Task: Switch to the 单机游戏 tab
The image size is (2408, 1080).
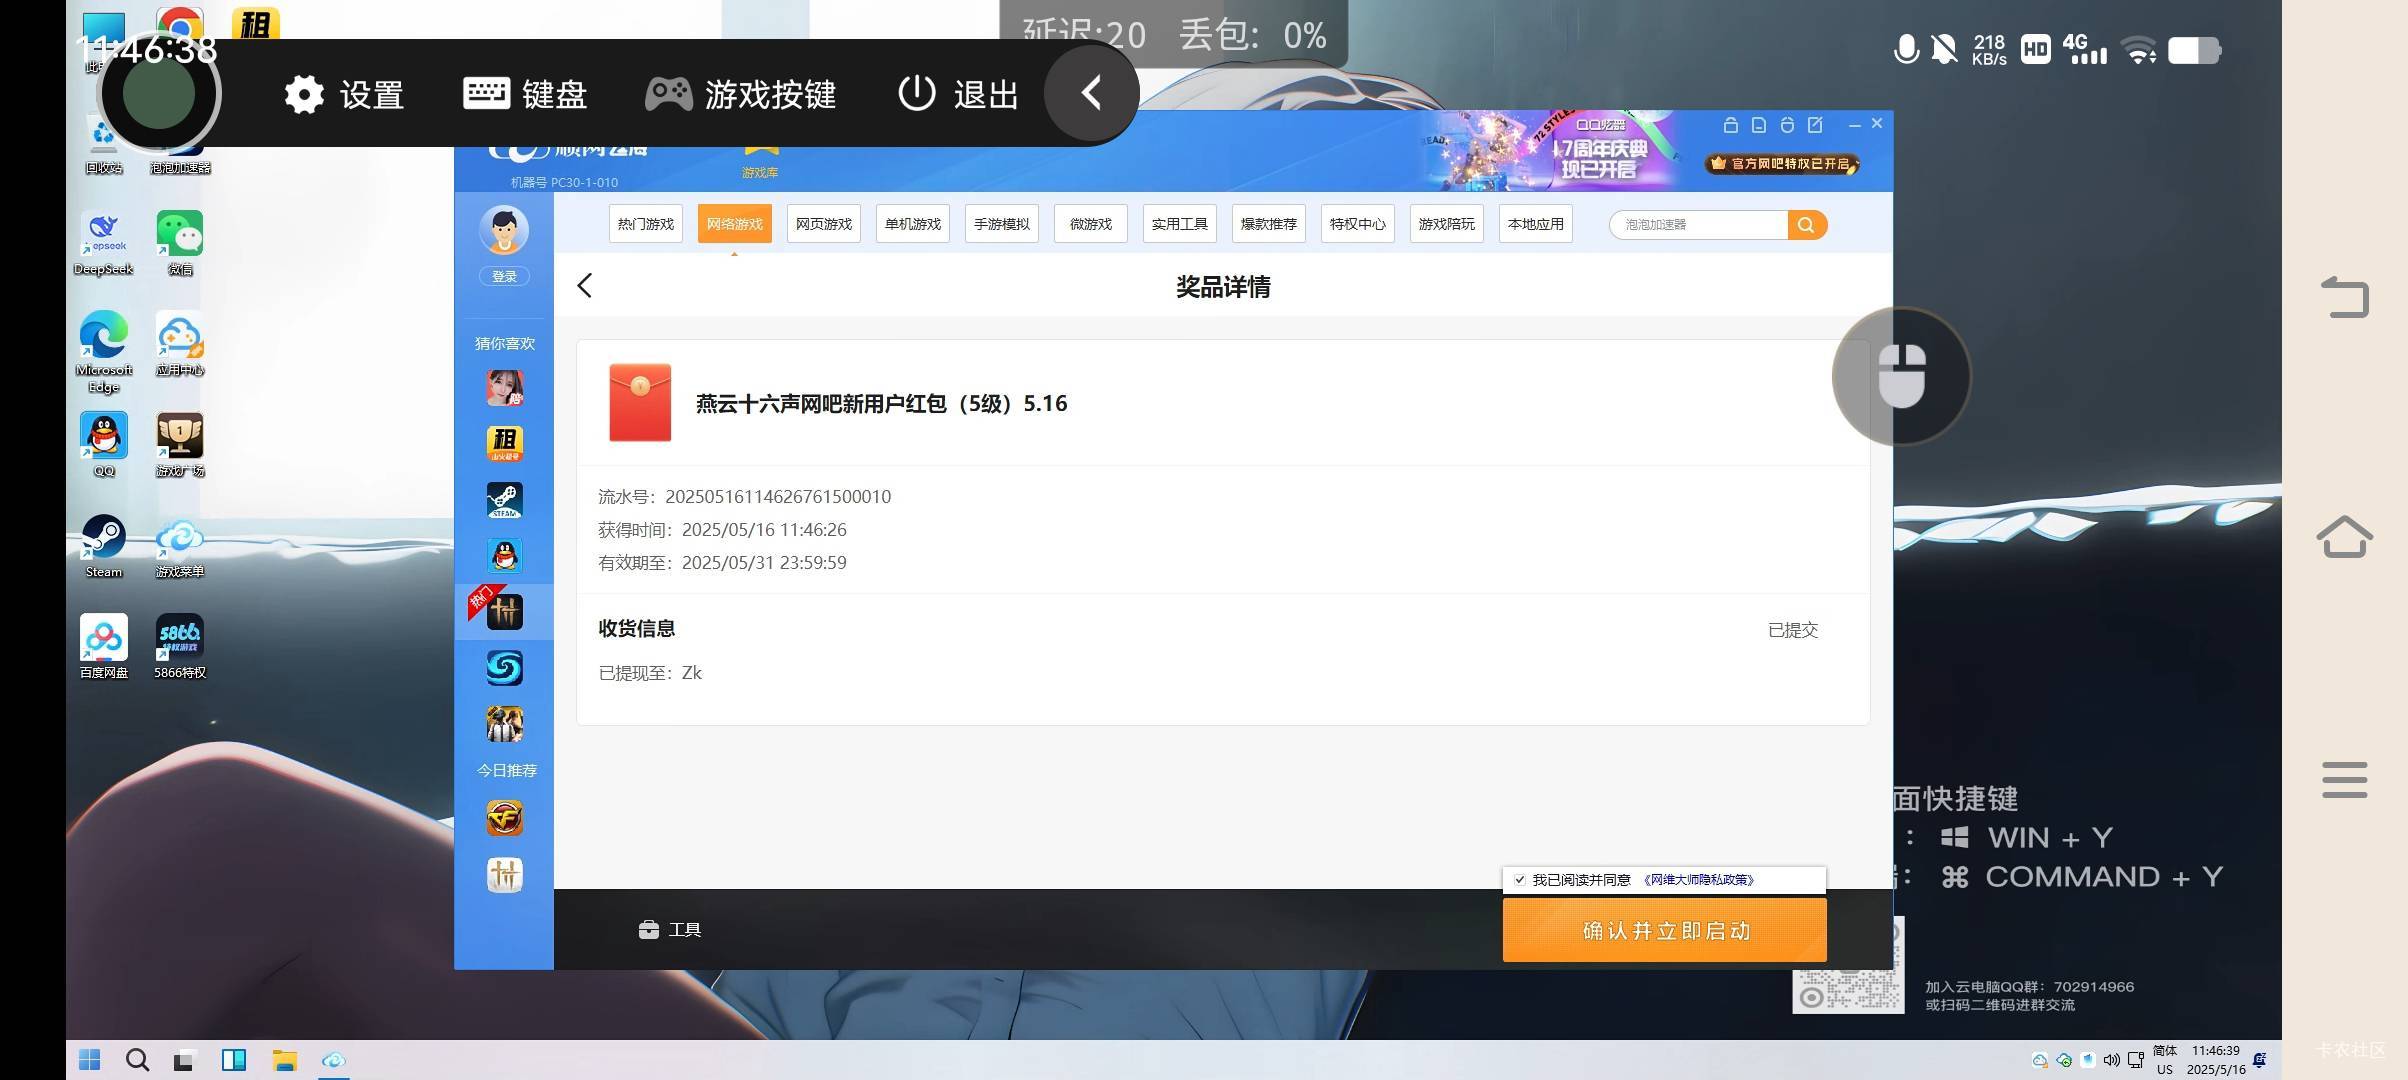Action: [x=912, y=224]
